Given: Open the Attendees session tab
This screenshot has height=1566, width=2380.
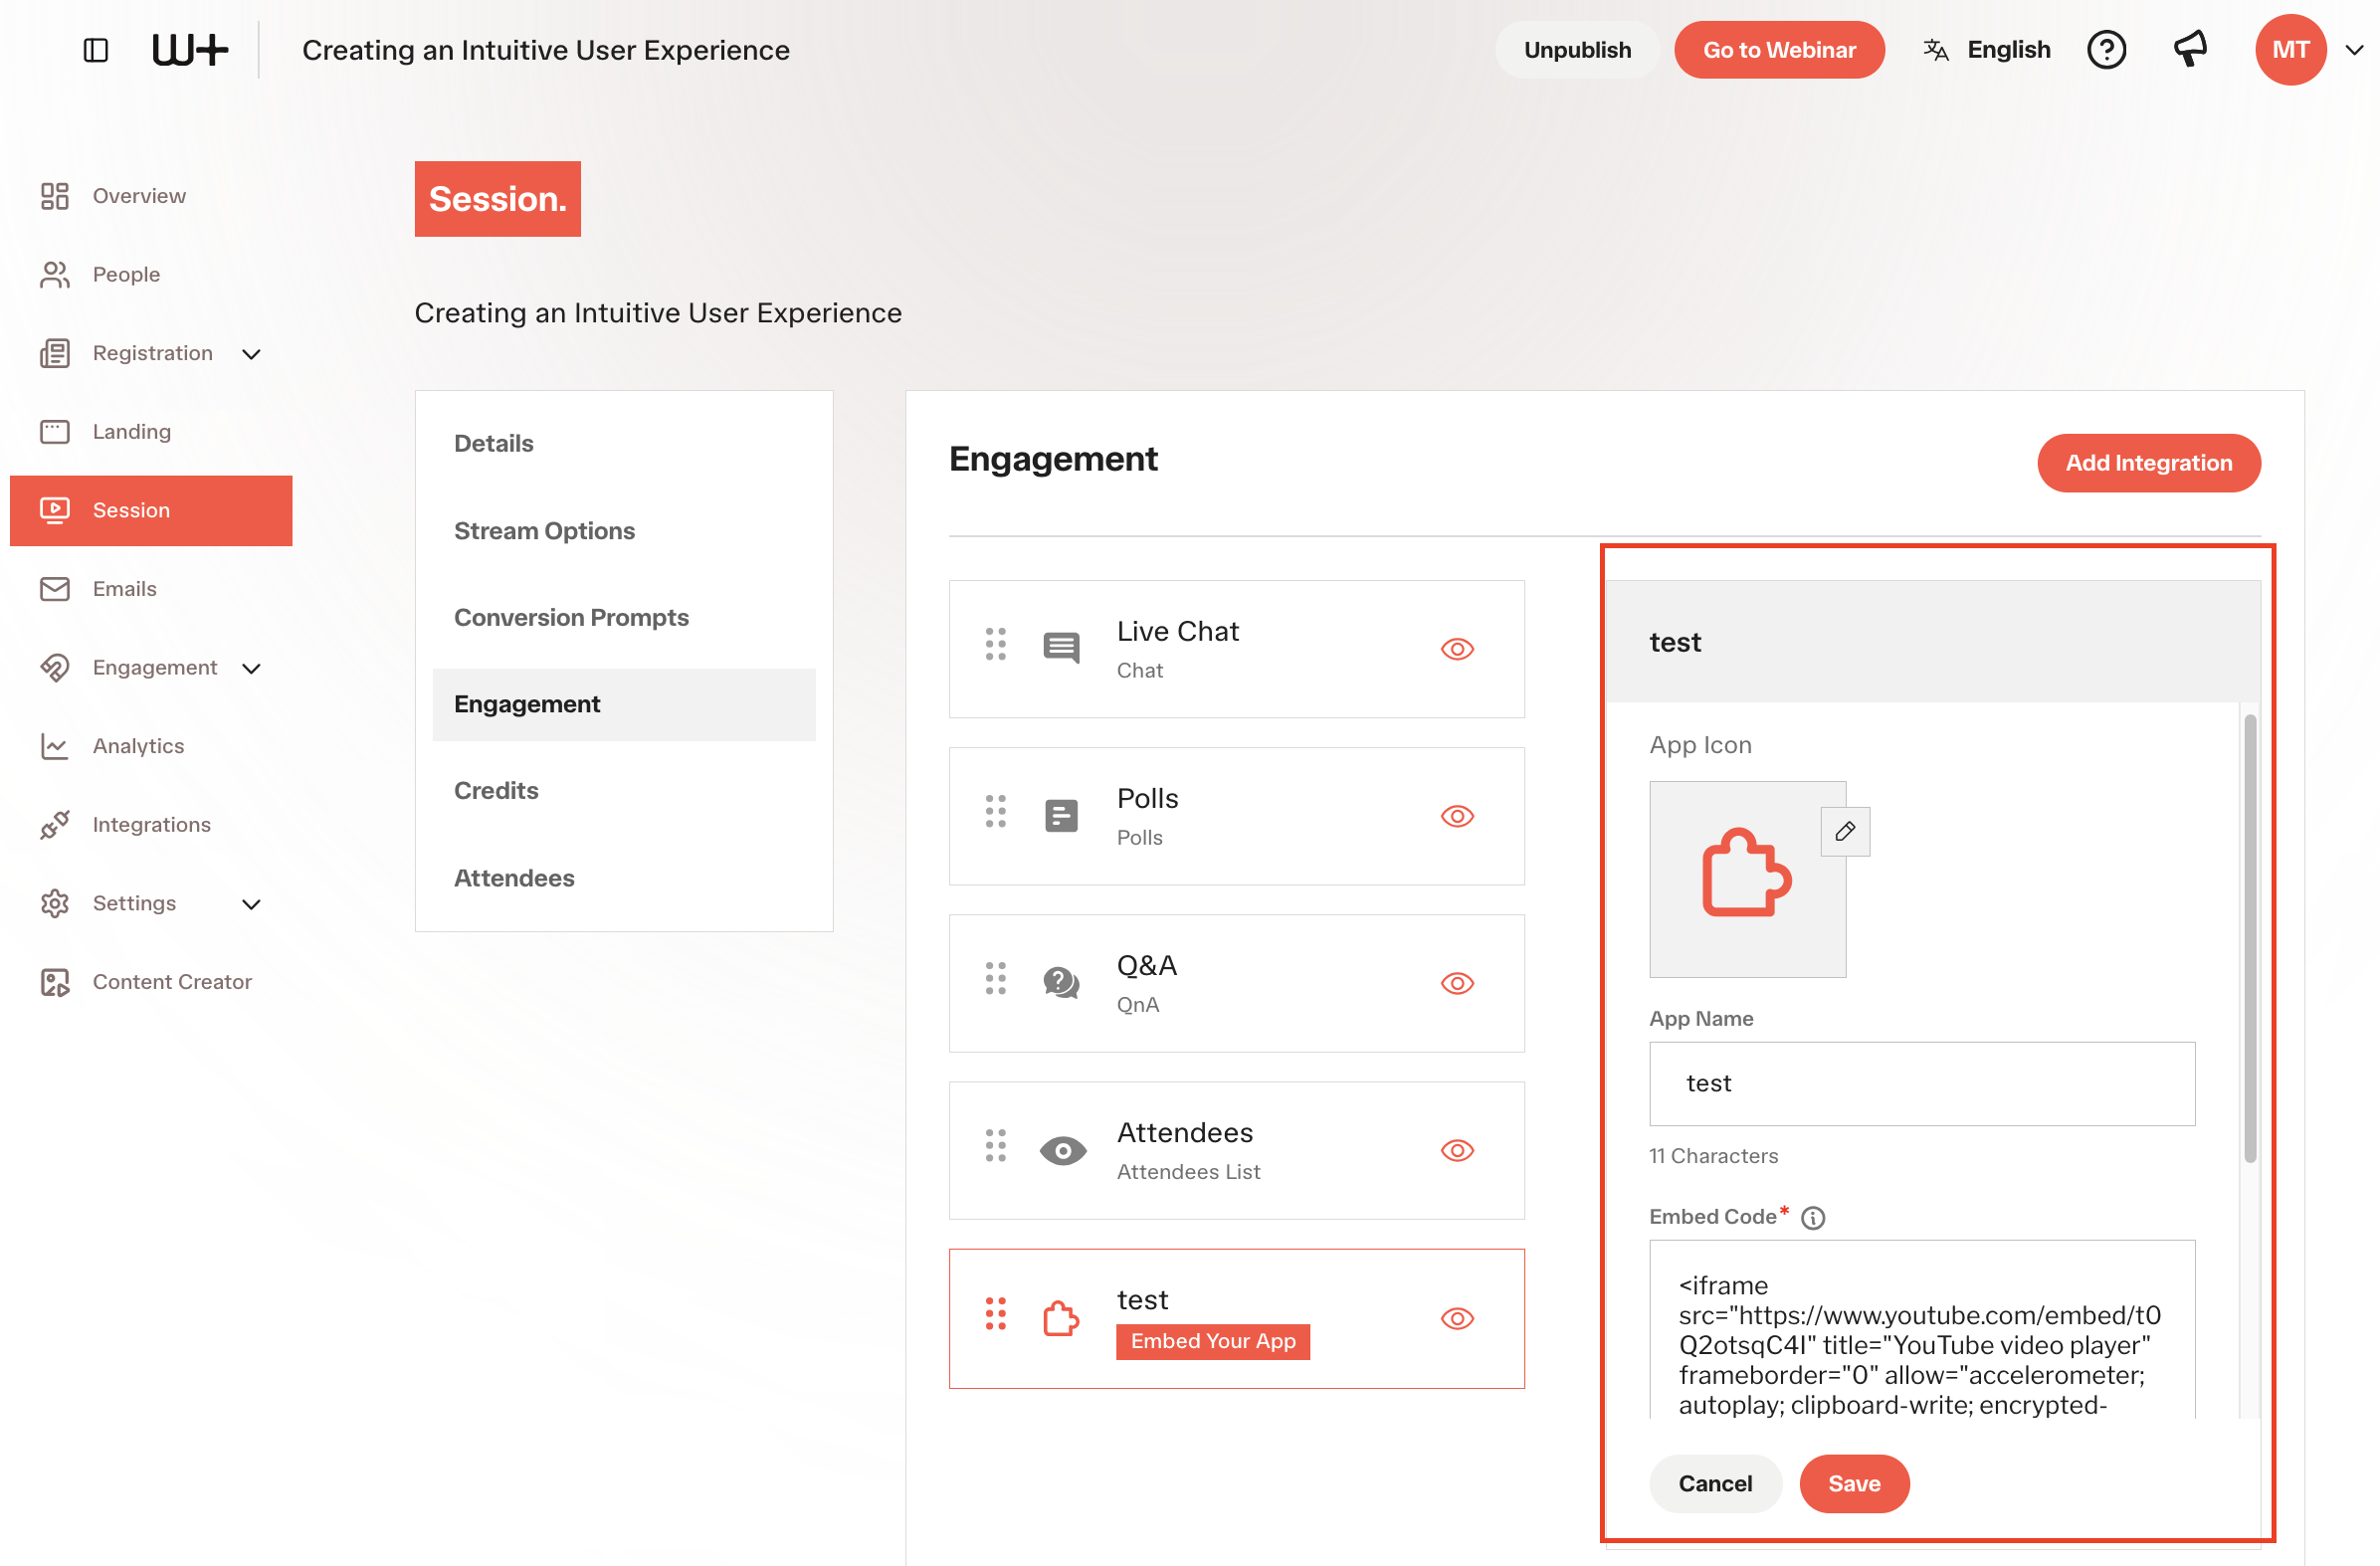Looking at the screenshot, I should coord(624,877).
